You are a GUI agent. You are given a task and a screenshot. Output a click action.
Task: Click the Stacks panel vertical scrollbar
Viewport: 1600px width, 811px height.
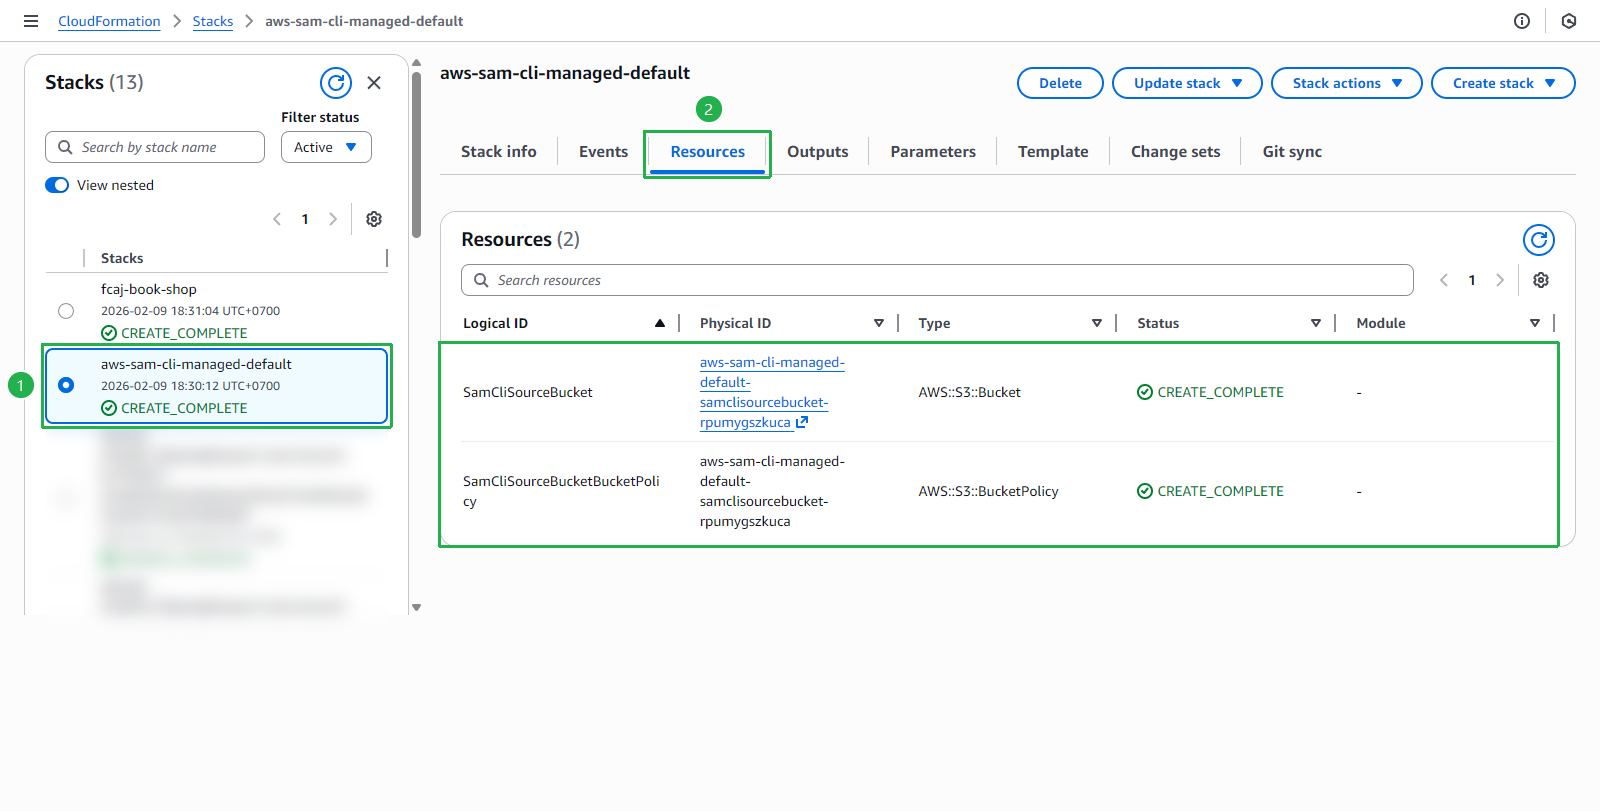pyautogui.click(x=416, y=155)
